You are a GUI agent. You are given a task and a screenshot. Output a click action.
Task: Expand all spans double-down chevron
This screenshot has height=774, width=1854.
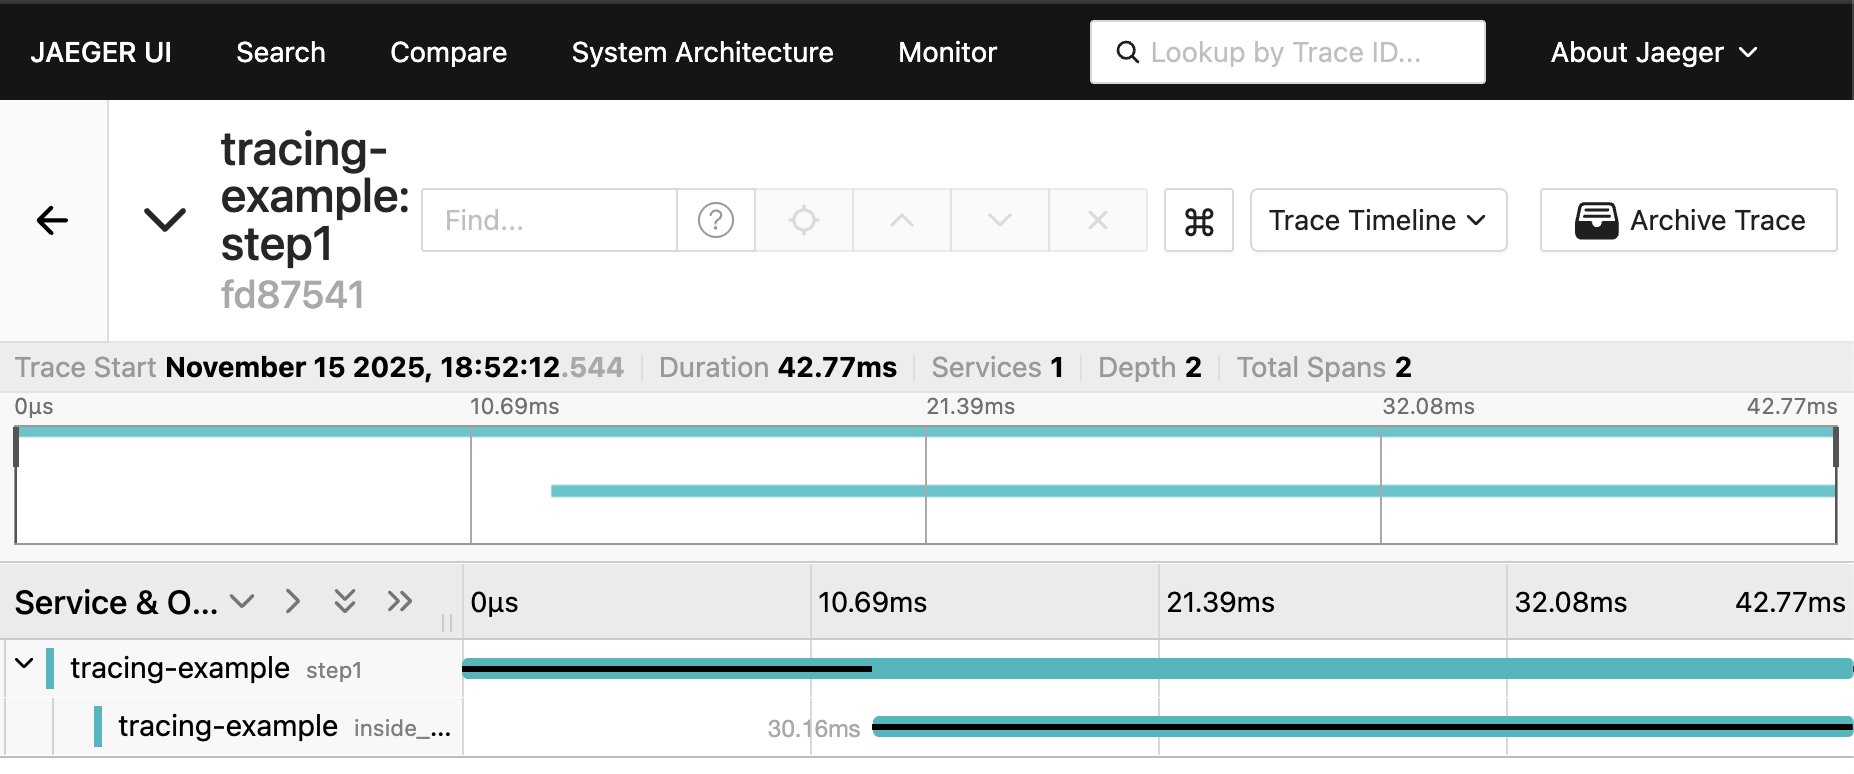pos(345,601)
